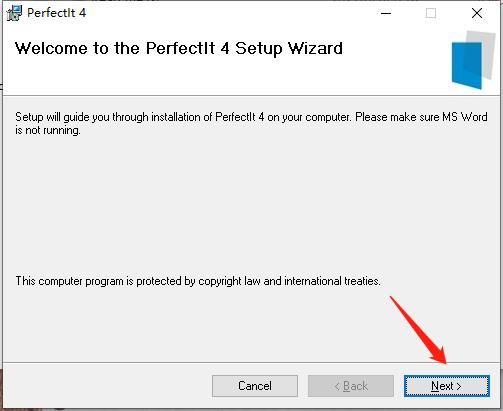The image size is (503, 411).
Task: Click the "PerfectIt 4" title bar text
Action: point(56,13)
